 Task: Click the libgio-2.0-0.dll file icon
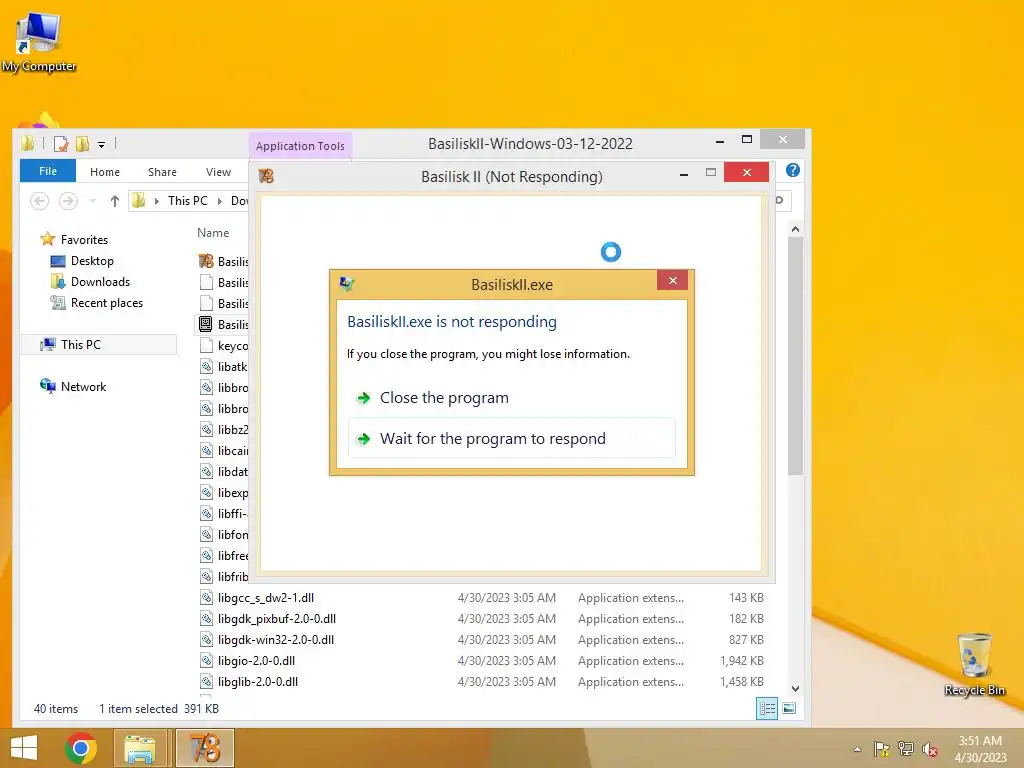tap(206, 661)
